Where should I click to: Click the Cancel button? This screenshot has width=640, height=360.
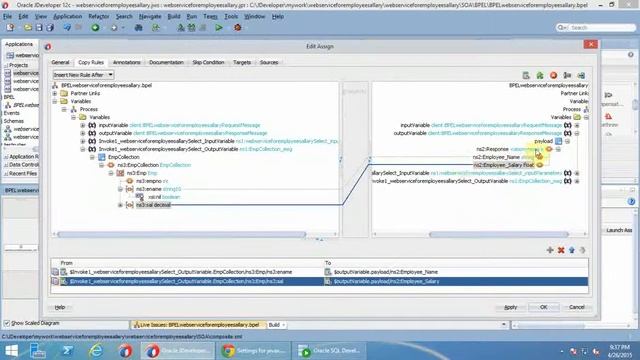coord(577,307)
